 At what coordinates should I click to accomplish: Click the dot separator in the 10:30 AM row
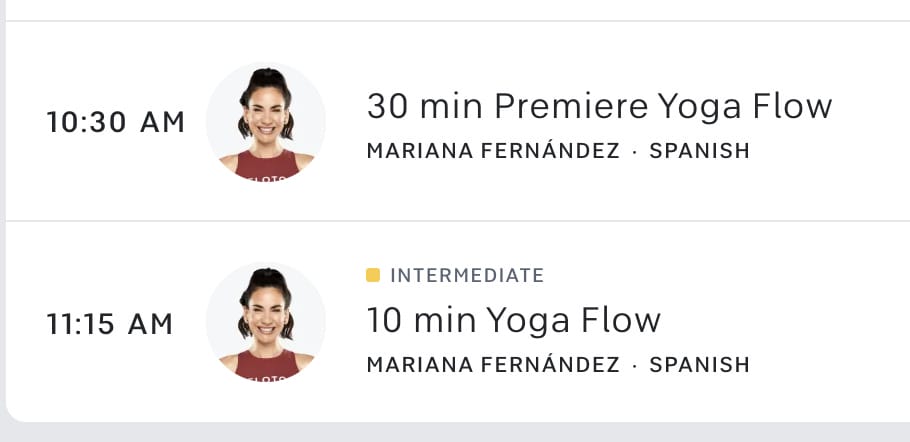(x=635, y=153)
